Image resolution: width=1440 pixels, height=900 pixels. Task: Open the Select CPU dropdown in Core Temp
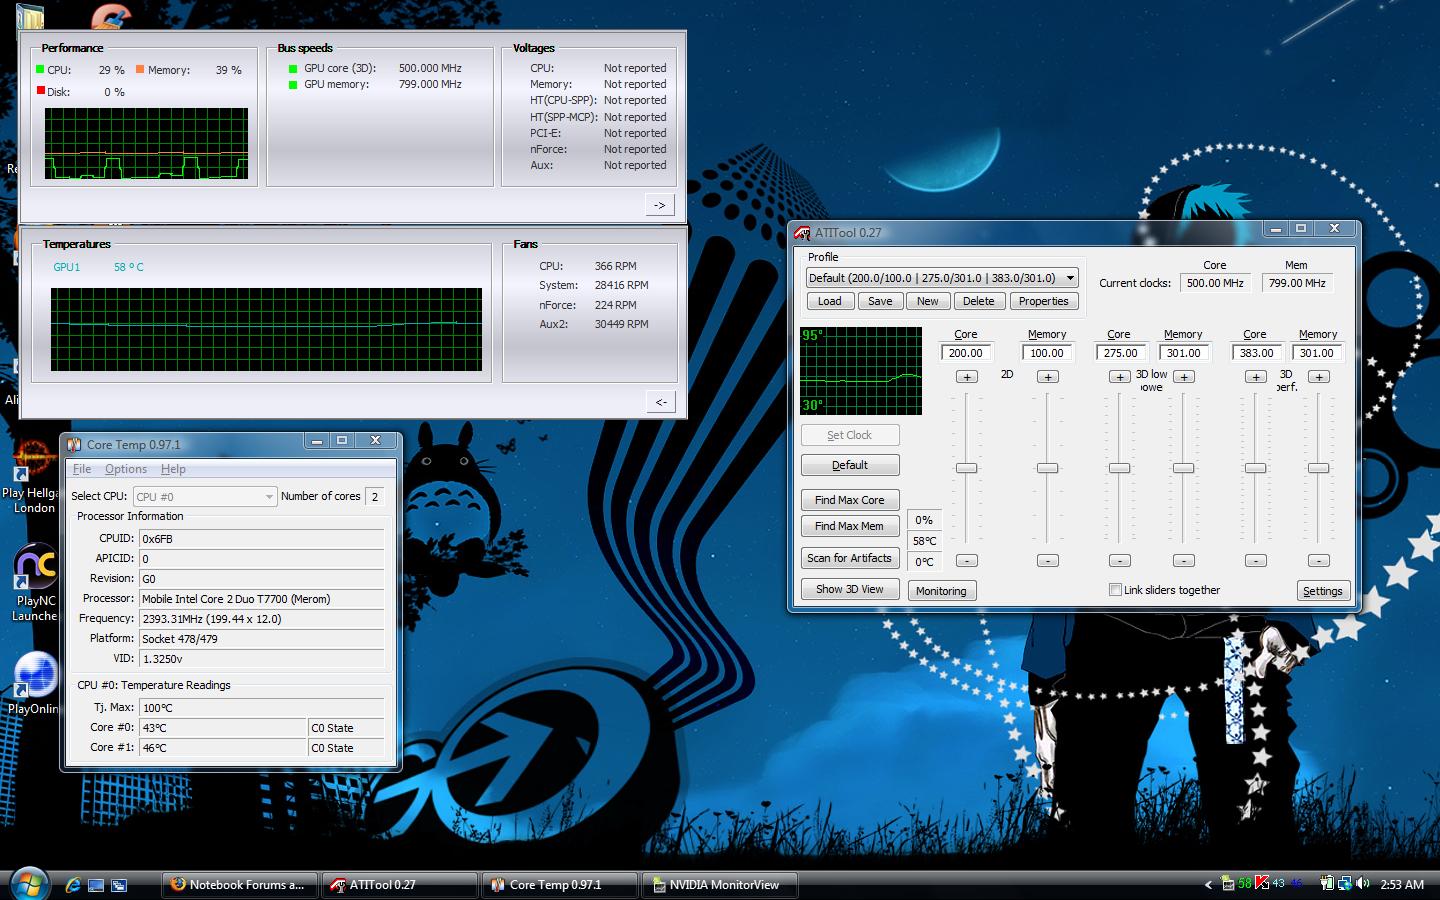204,496
